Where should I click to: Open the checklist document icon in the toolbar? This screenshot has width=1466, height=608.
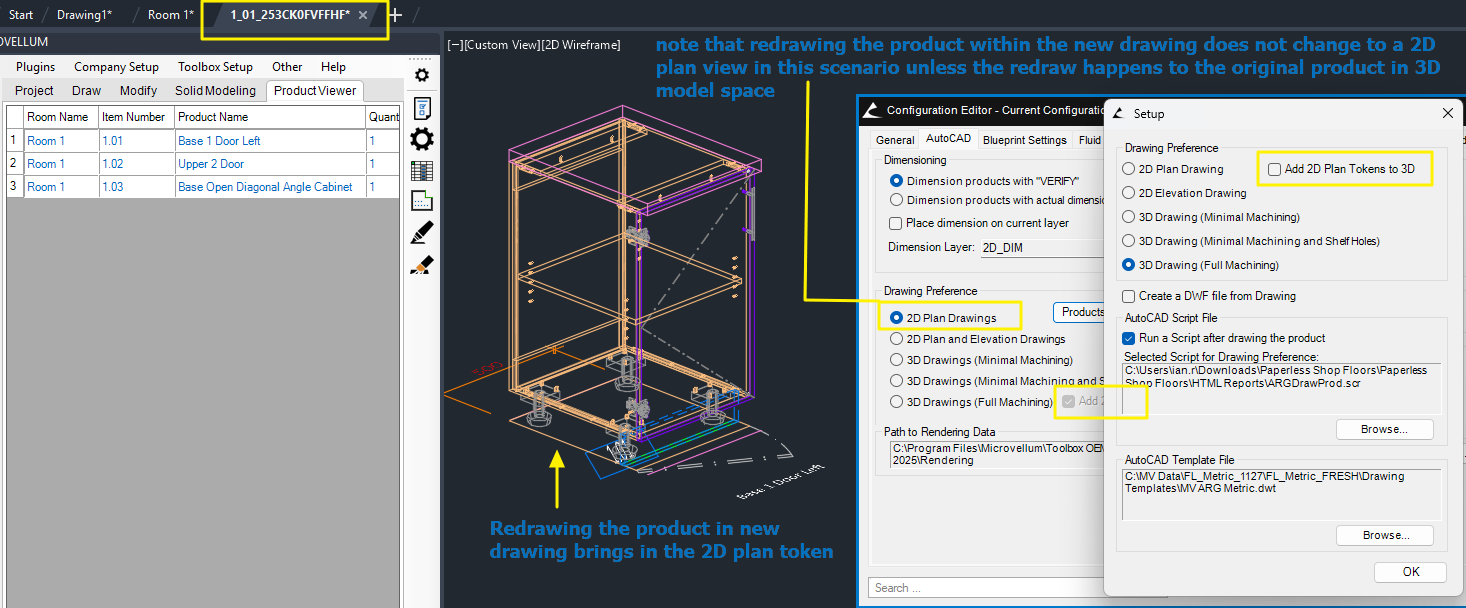[x=422, y=107]
